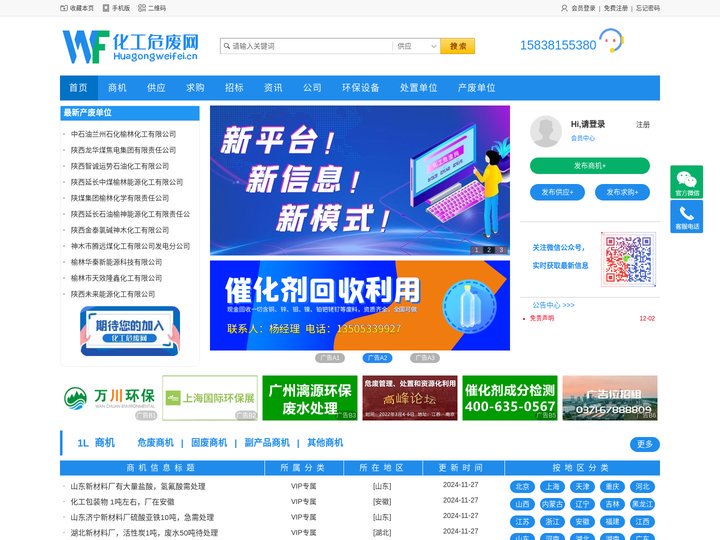Open 陕西龙华煤焦电集团有限责任公司 link
The image size is (720, 540).
124,150
